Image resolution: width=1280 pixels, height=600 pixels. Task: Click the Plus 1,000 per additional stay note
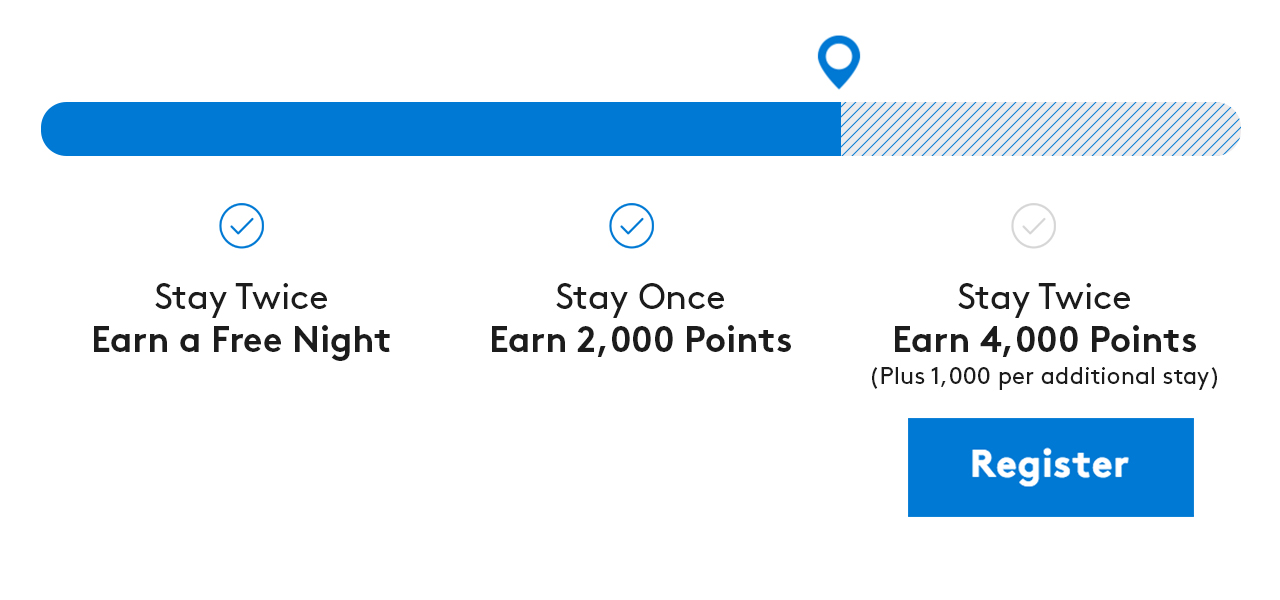click(x=1044, y=377)
